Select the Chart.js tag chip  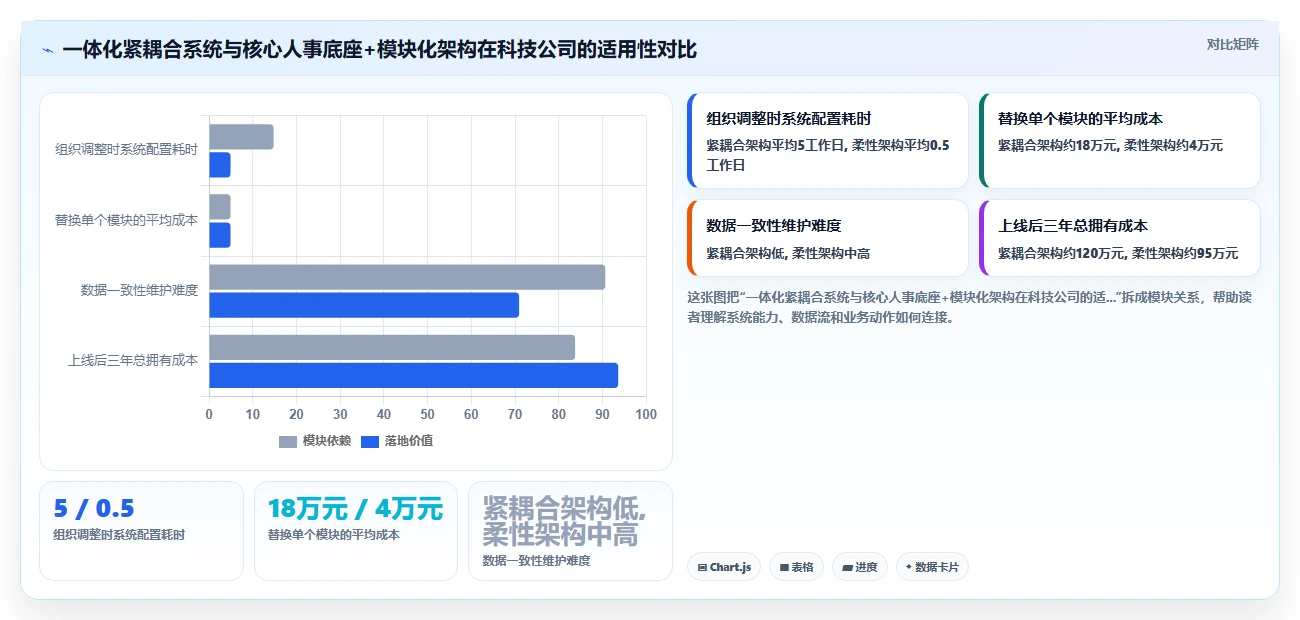pyautogui.click(x=724, y=567)
